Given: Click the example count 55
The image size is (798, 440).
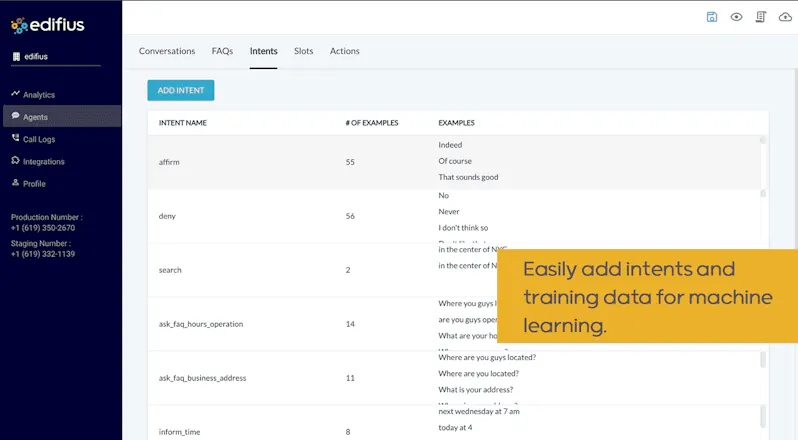Looking at the screenshot, I should click(350, 162).
